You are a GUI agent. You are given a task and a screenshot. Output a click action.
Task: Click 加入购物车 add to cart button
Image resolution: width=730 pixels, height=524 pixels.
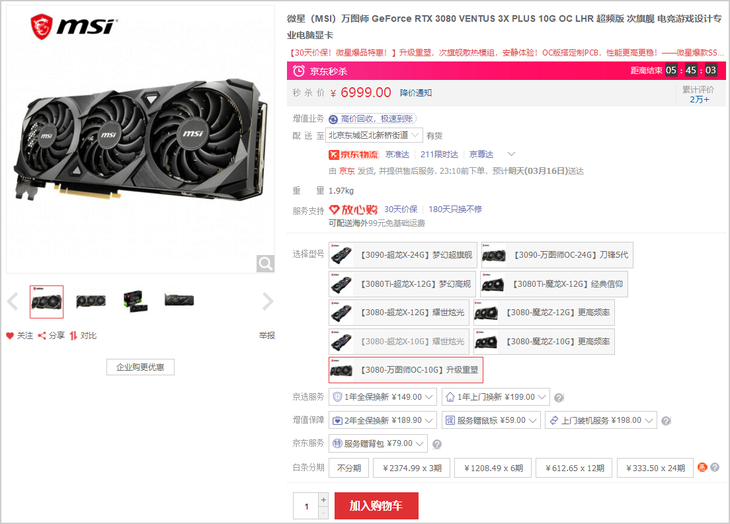click(376, 505)
